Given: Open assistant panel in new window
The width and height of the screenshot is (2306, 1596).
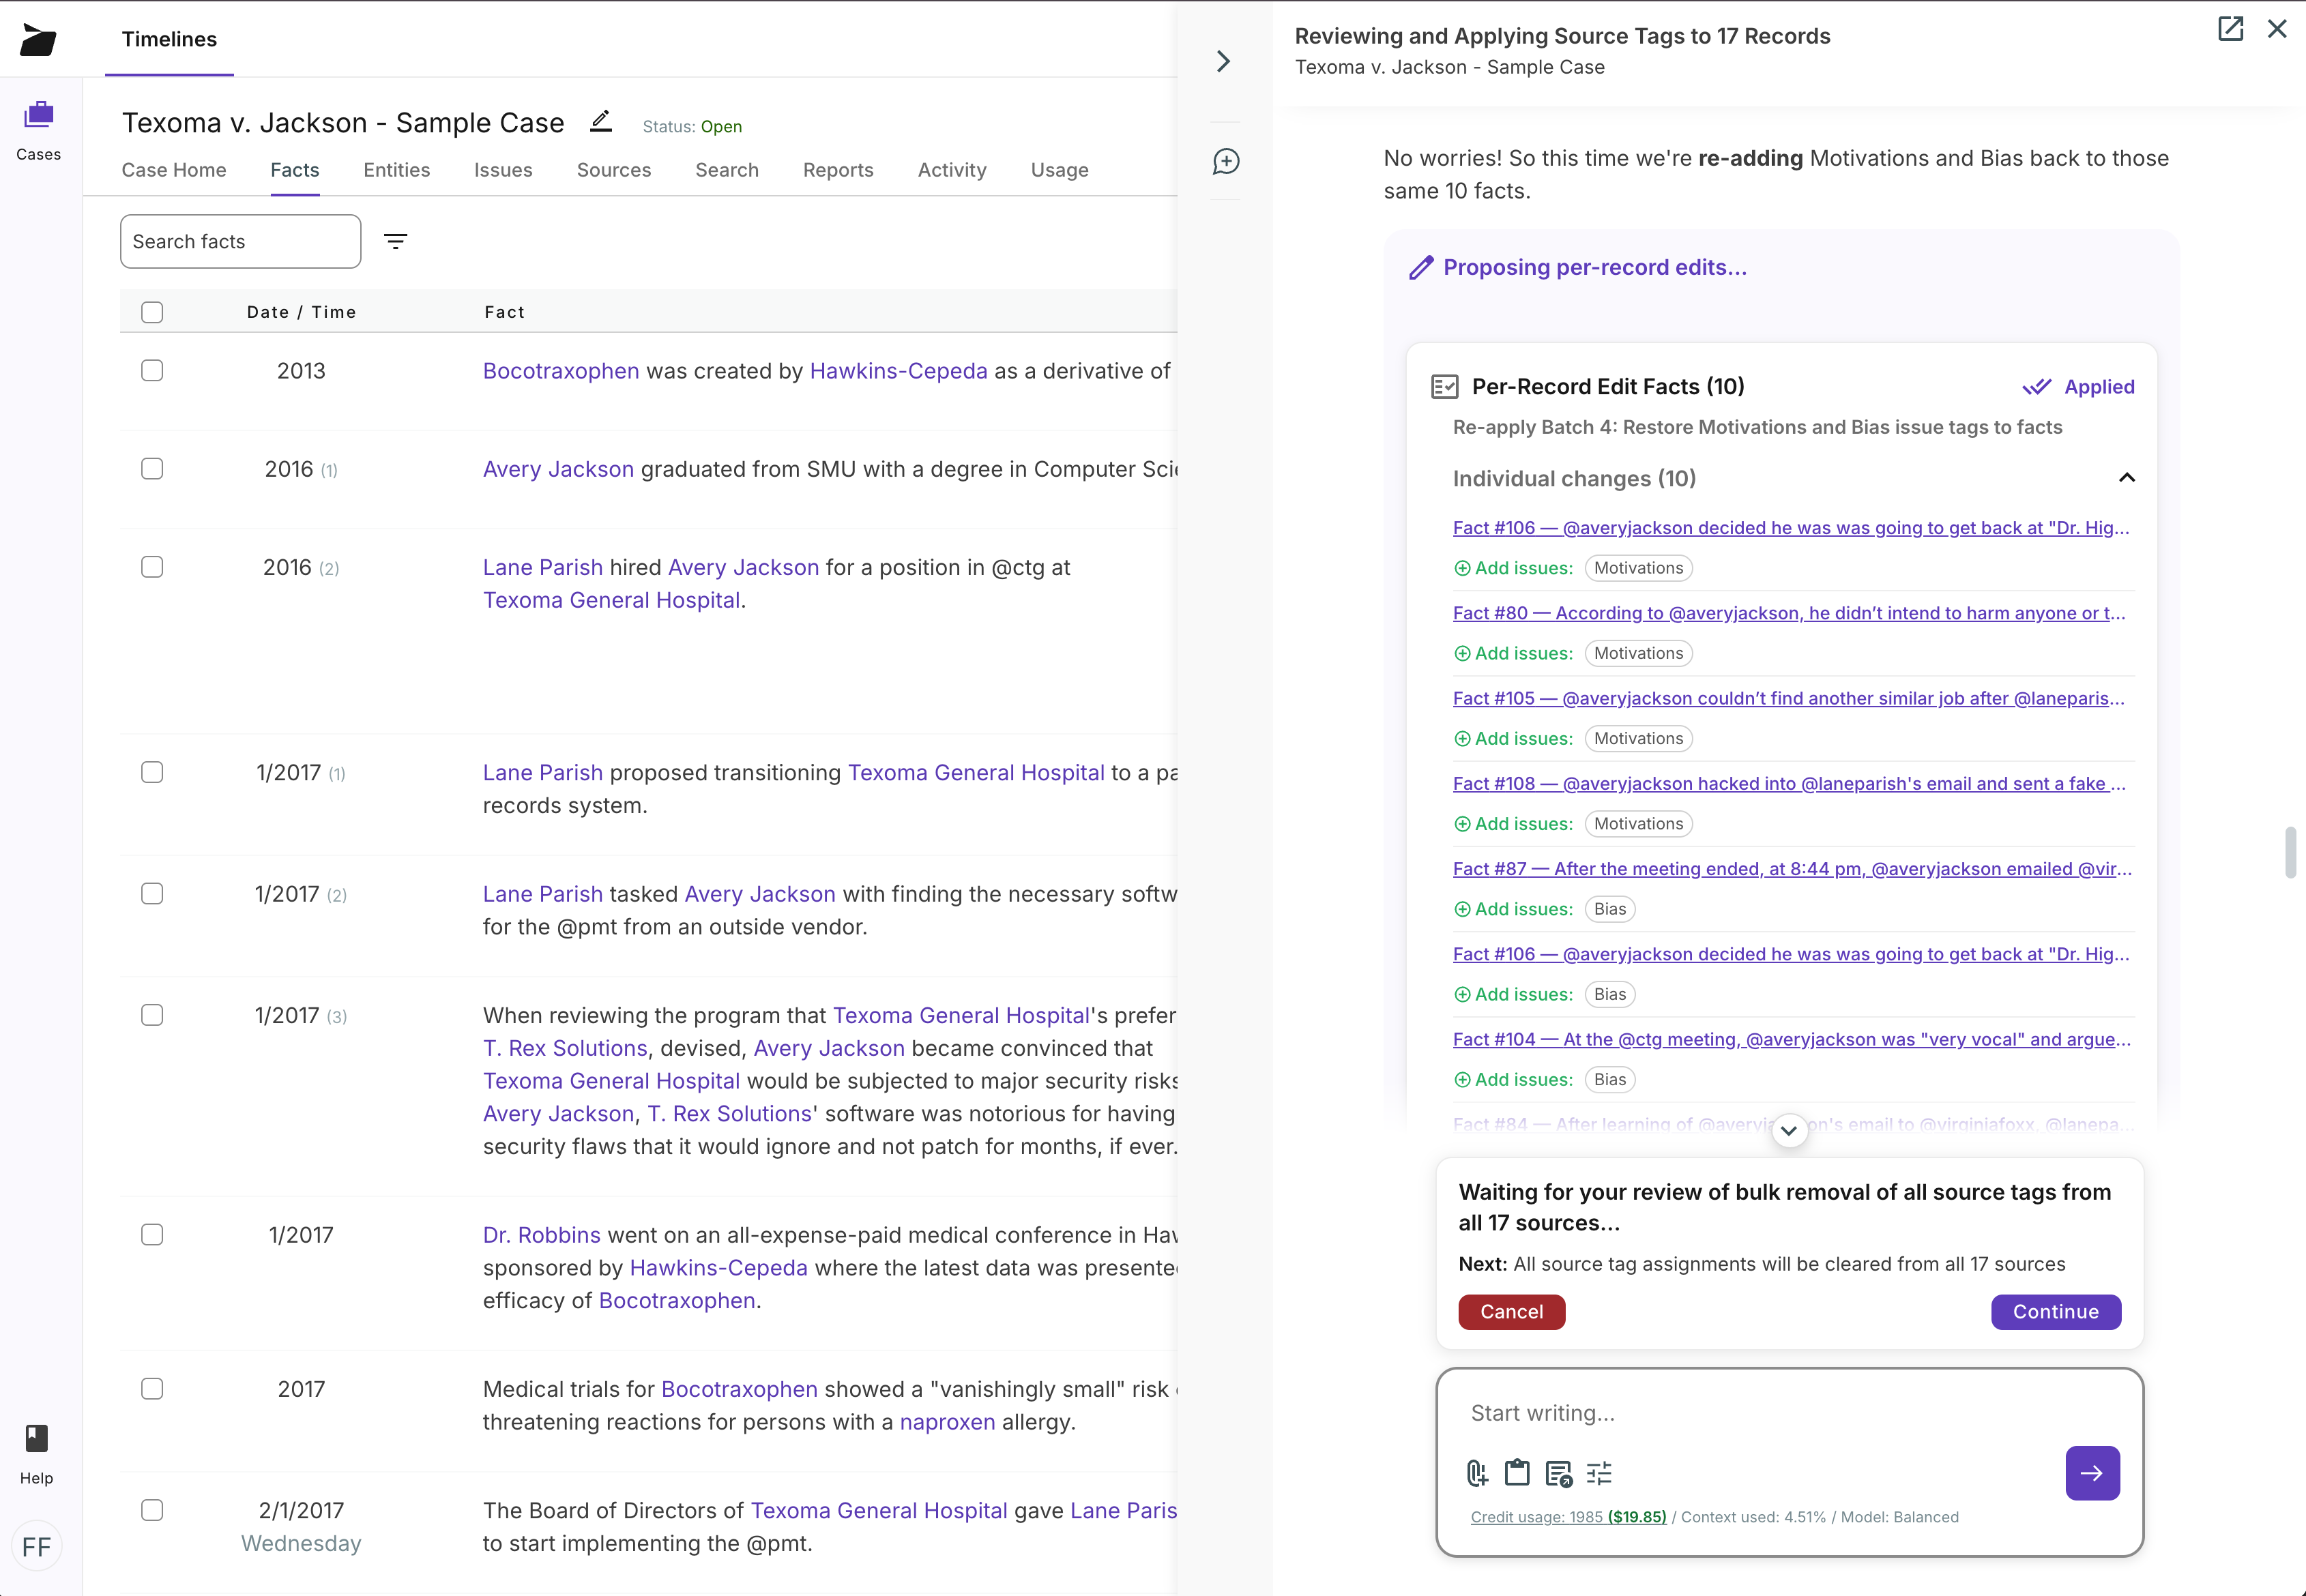Looking at the screenshot, I should (2231, 29).
